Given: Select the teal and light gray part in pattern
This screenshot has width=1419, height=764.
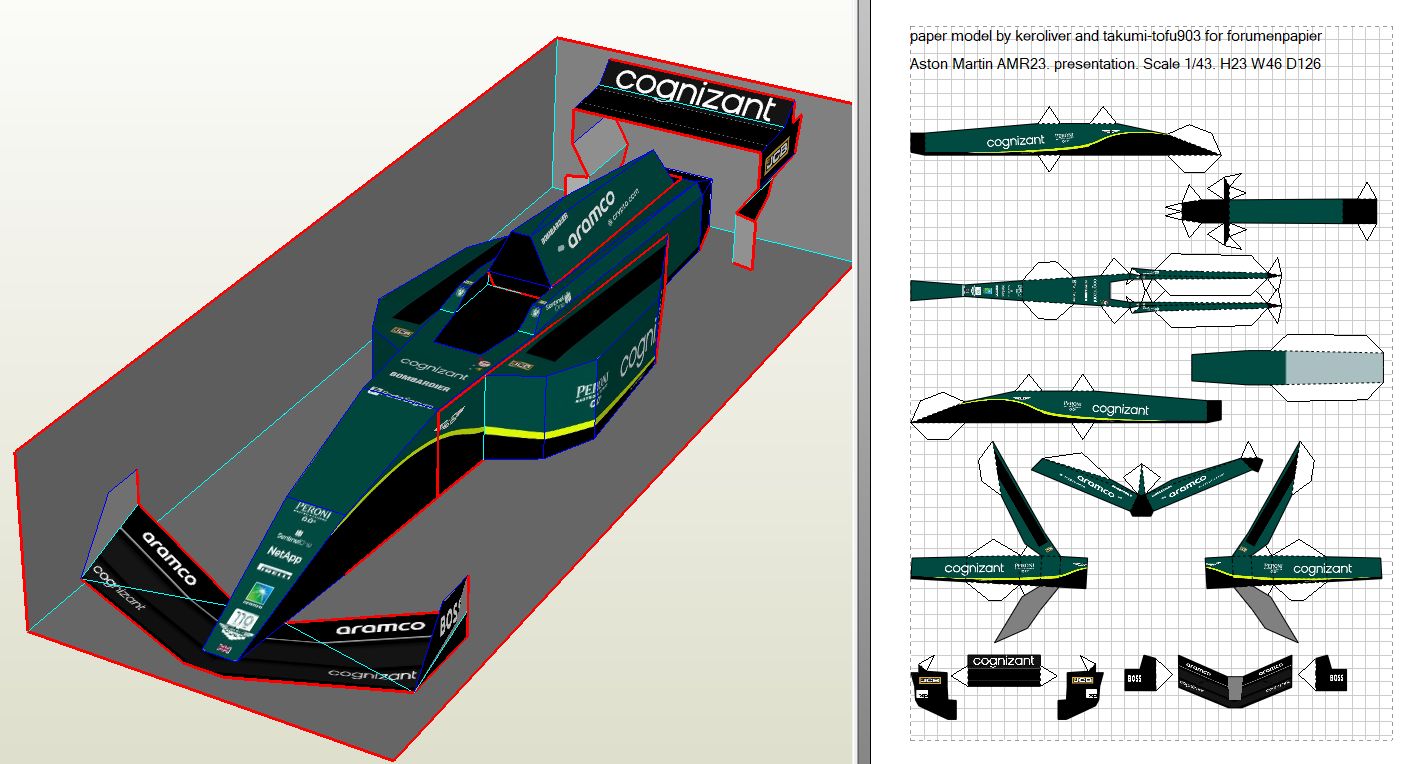Looking at the screenshot, I should [x=1286, y=367].
